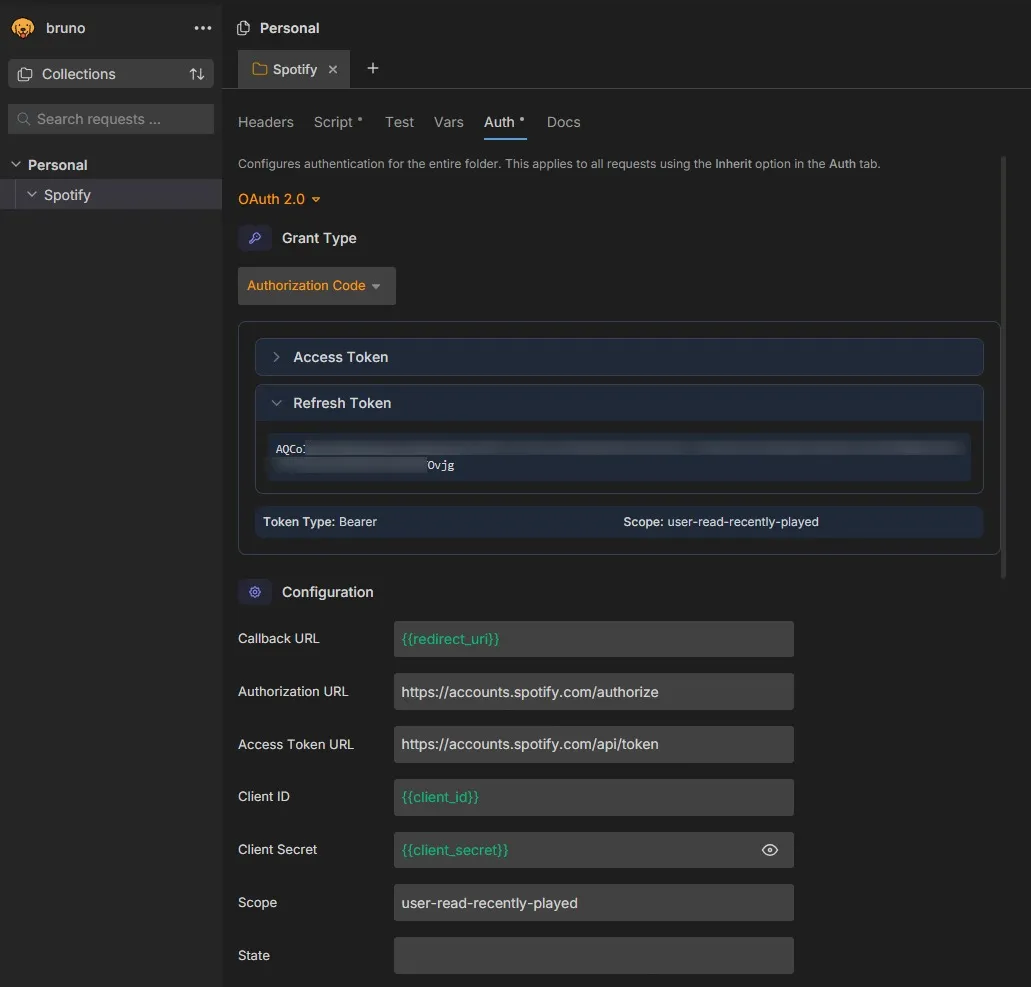Open the OAuth 2.0 auth mode dropdown
Screen dimensions: 1031x987
tap(279, 199)
